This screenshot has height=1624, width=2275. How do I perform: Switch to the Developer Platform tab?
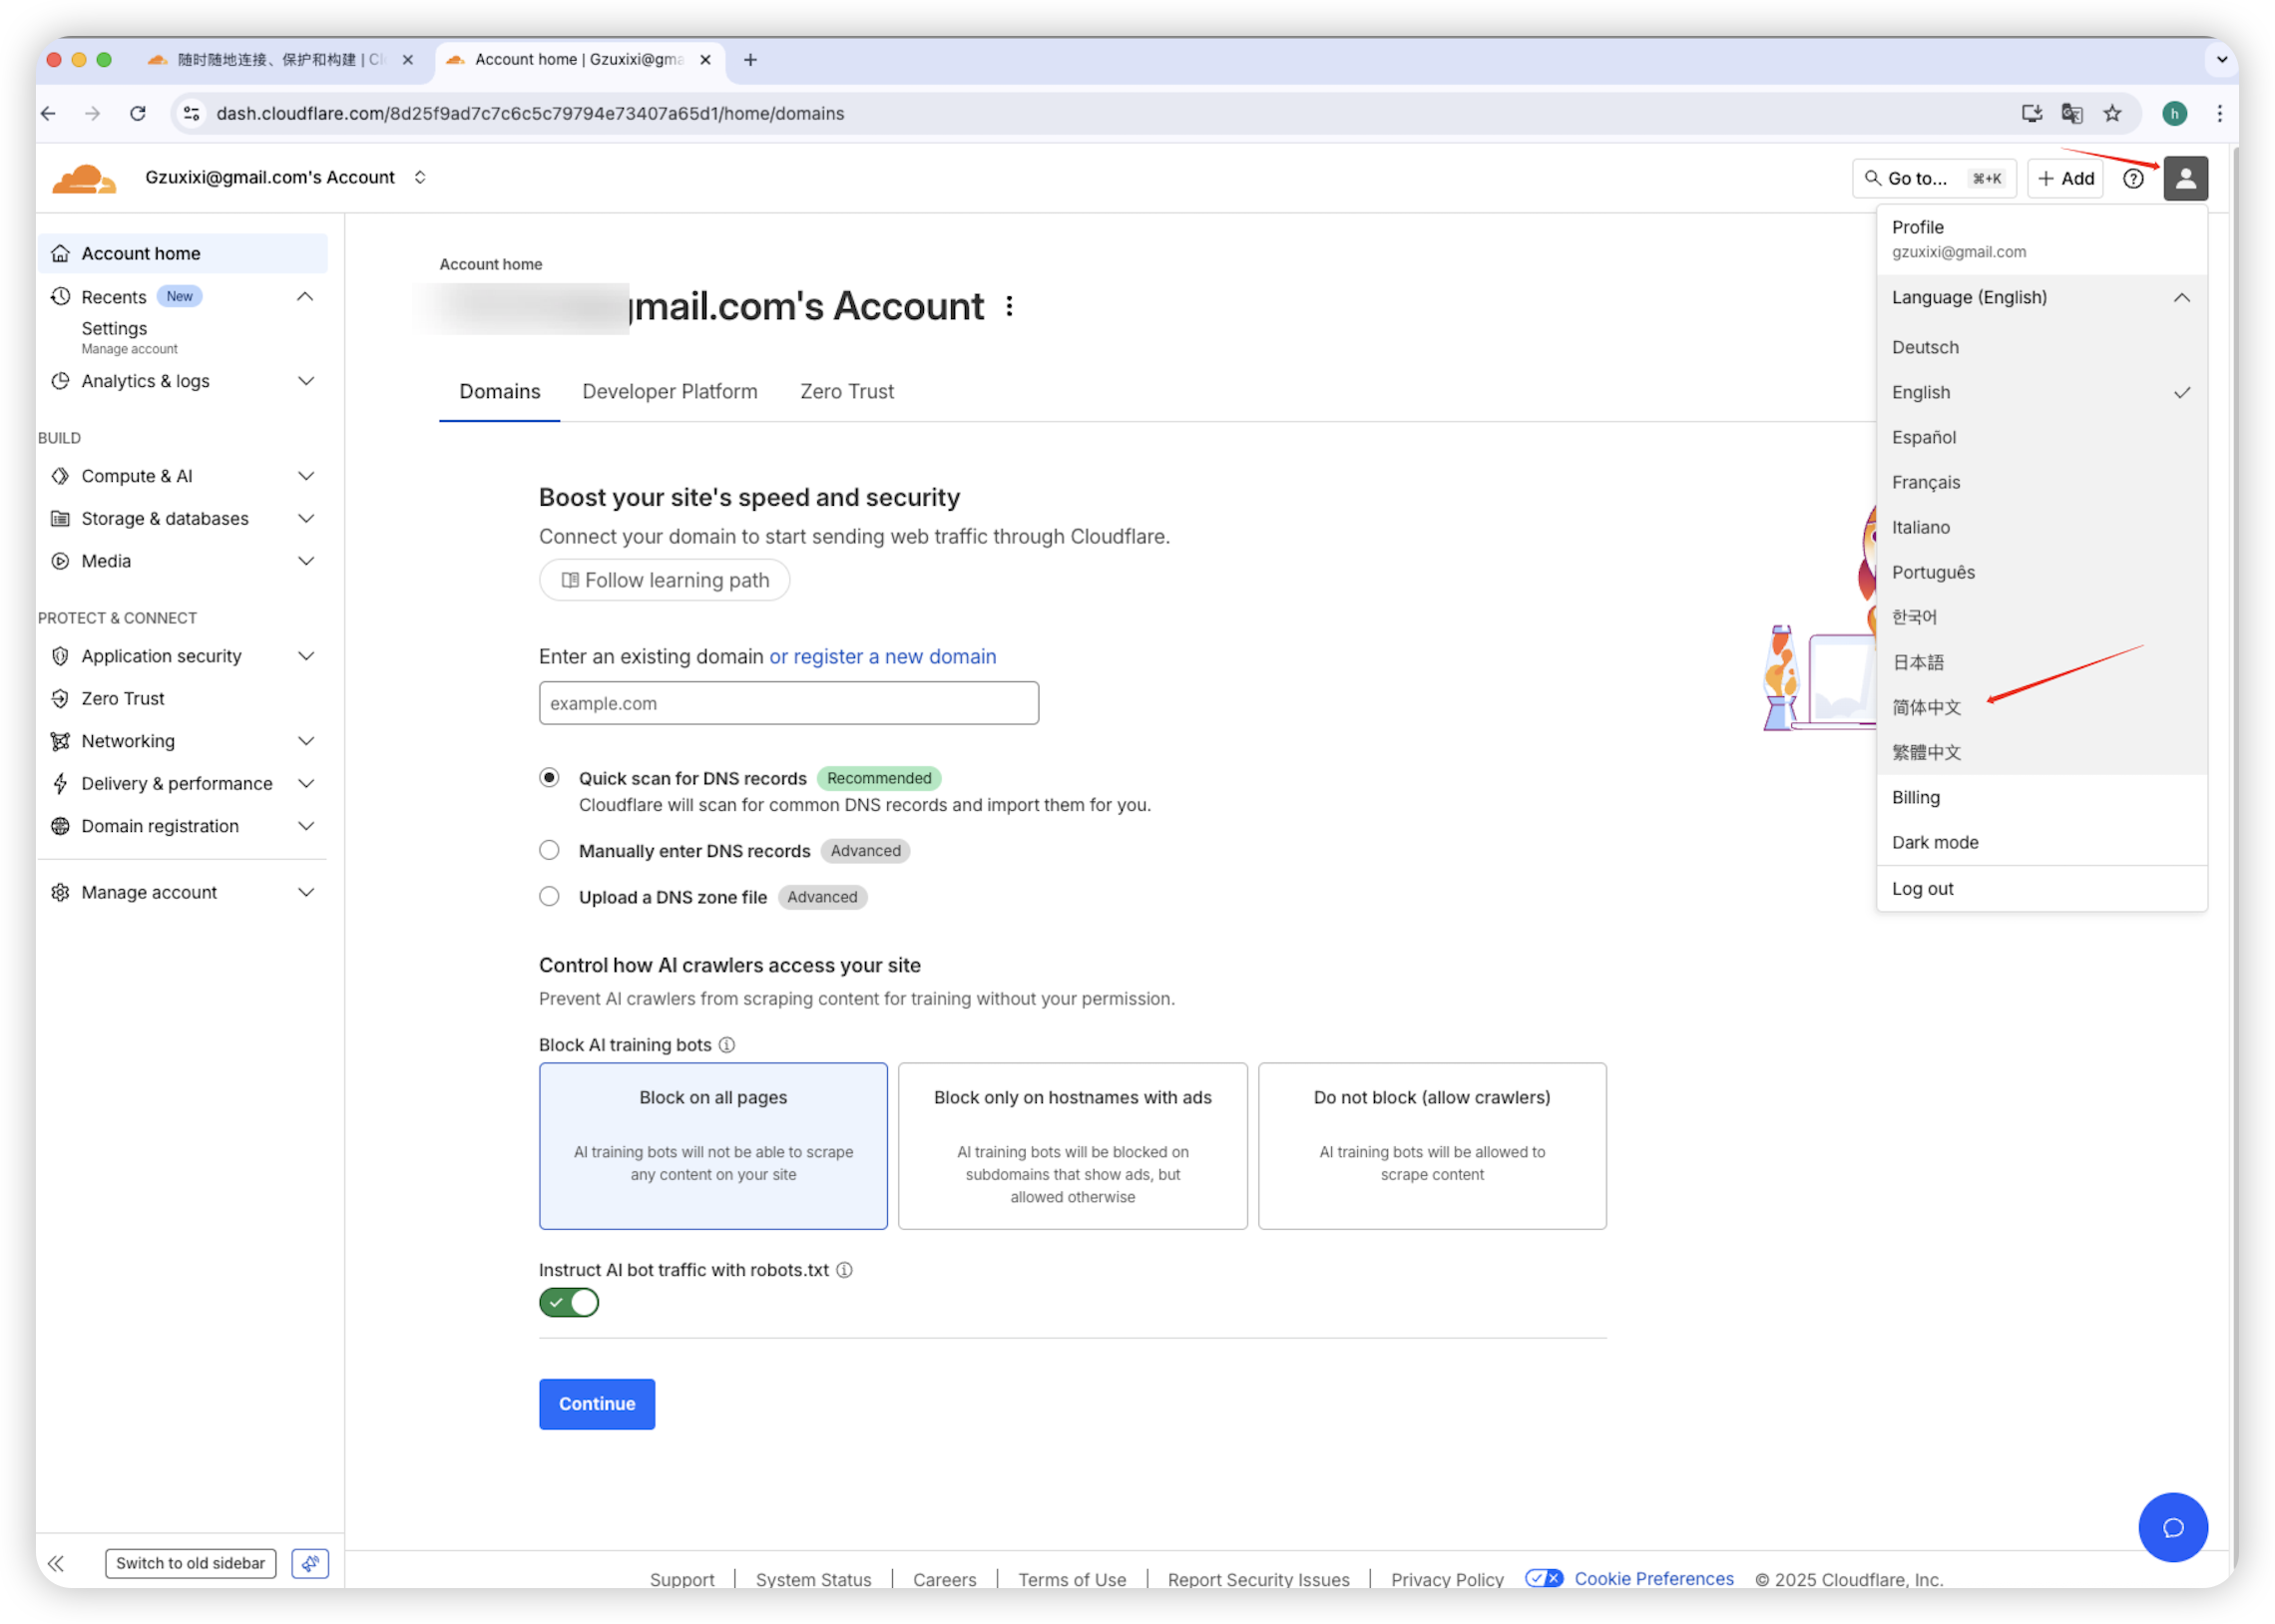669,392
